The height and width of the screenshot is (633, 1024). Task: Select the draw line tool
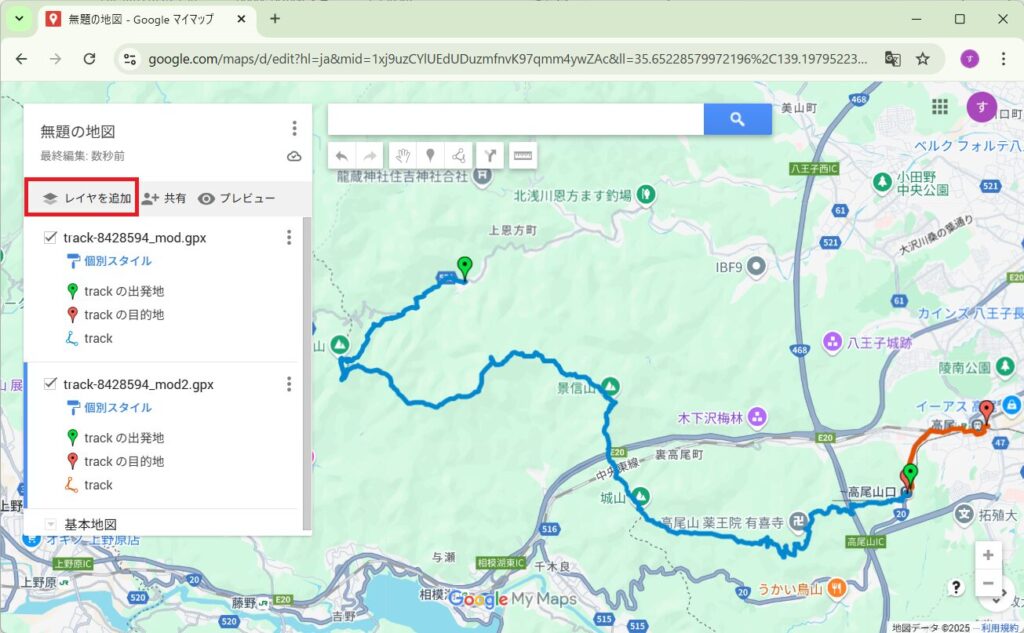point(459,156)
